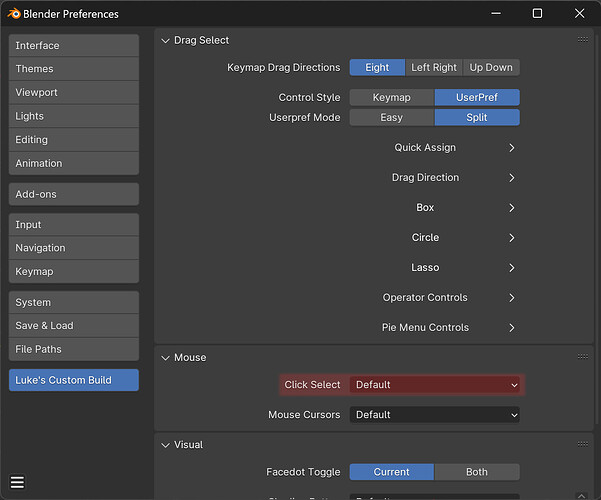Open Quick Assign submenu arrow
Screen dimensions: 601x500
click(x=512, y=148)
